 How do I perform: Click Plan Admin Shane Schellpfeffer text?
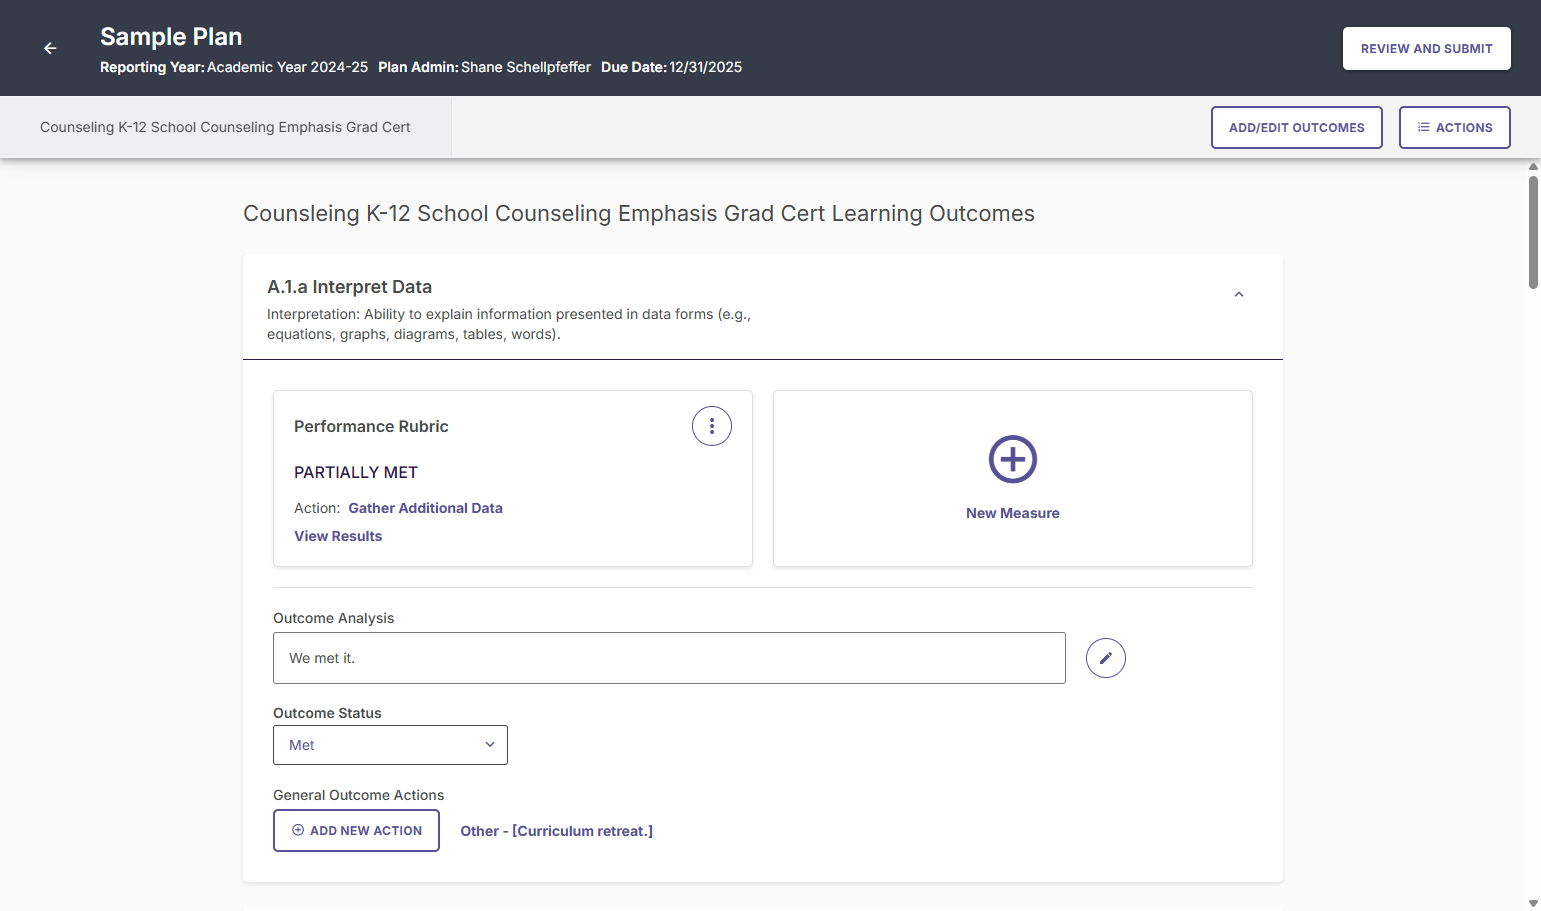[484, 67]
